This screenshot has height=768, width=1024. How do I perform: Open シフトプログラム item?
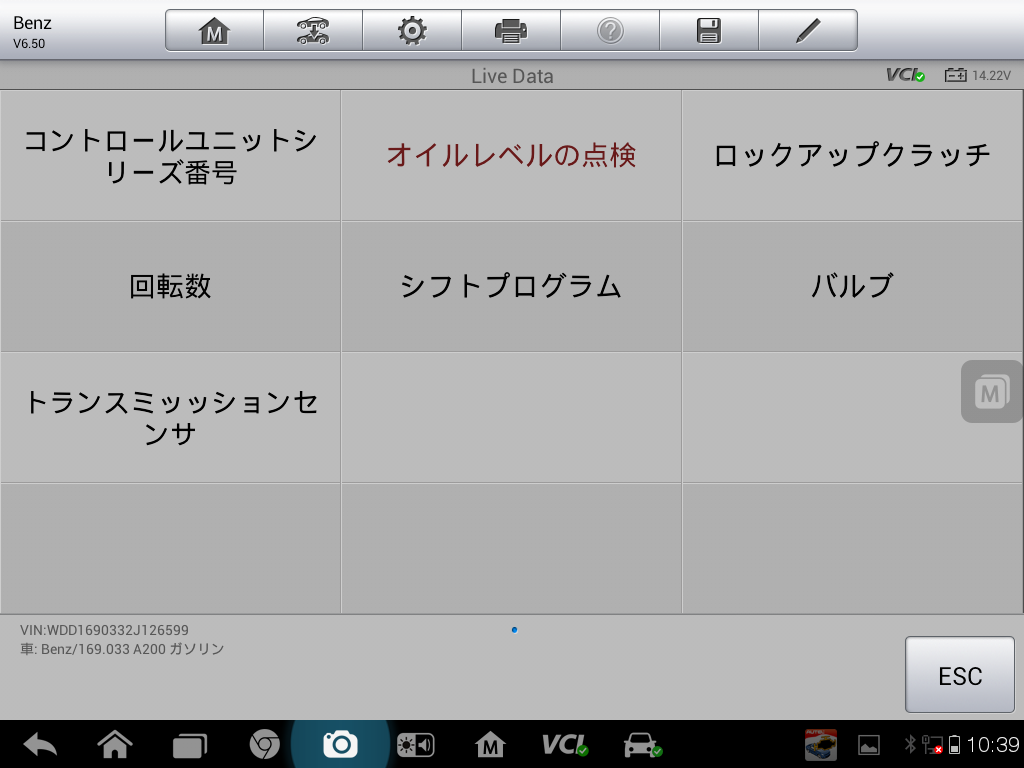511,287
